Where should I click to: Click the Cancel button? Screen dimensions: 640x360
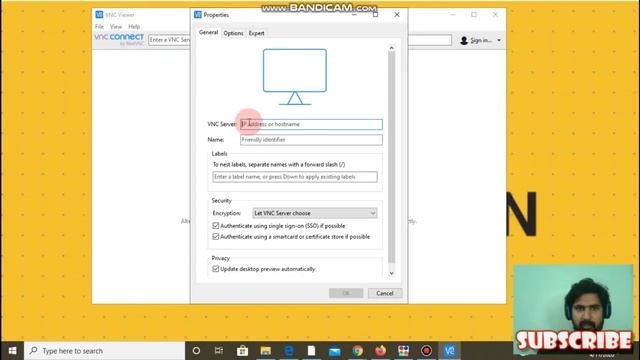[x=384, y=293]
